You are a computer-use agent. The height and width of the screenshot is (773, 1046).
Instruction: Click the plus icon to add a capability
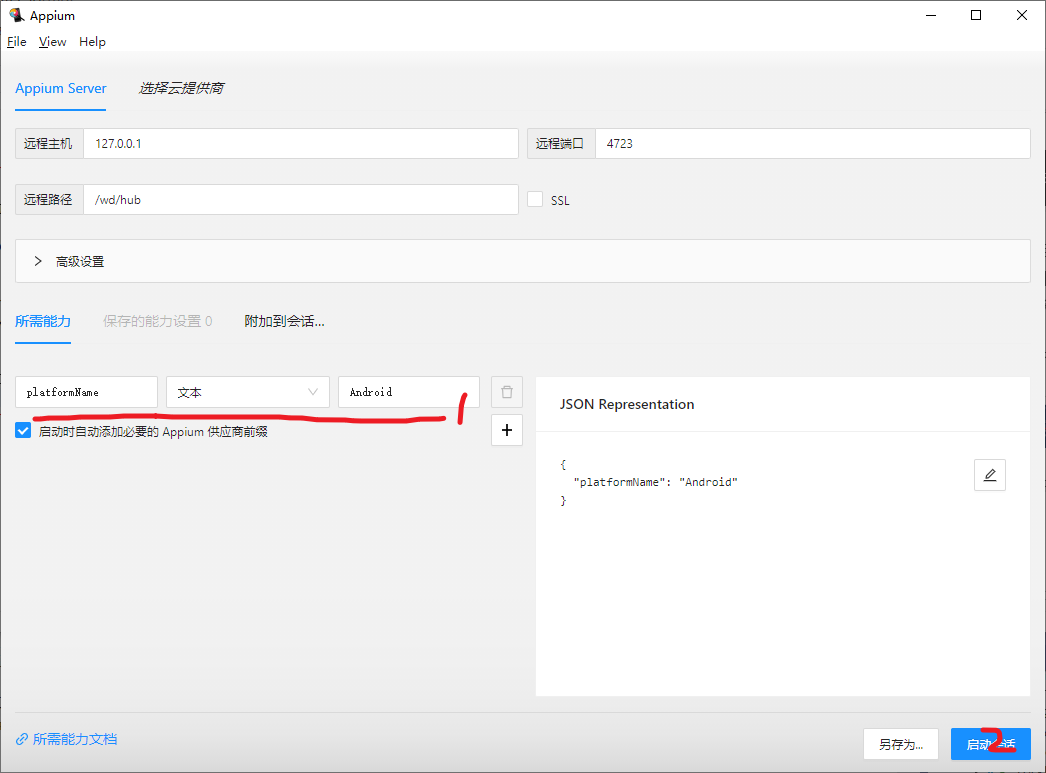[x=506, y=430]
